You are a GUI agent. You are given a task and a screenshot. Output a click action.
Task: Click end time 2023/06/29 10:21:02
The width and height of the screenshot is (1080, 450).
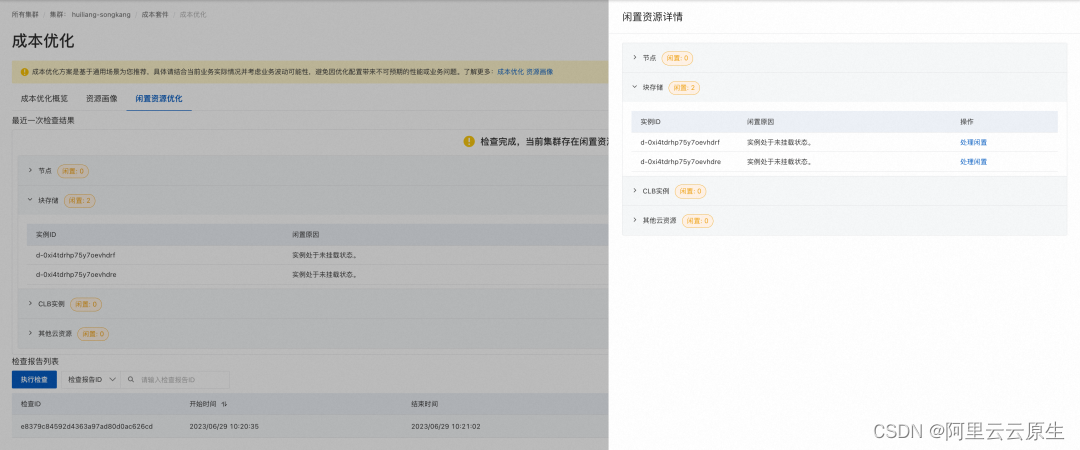[446, 427]
